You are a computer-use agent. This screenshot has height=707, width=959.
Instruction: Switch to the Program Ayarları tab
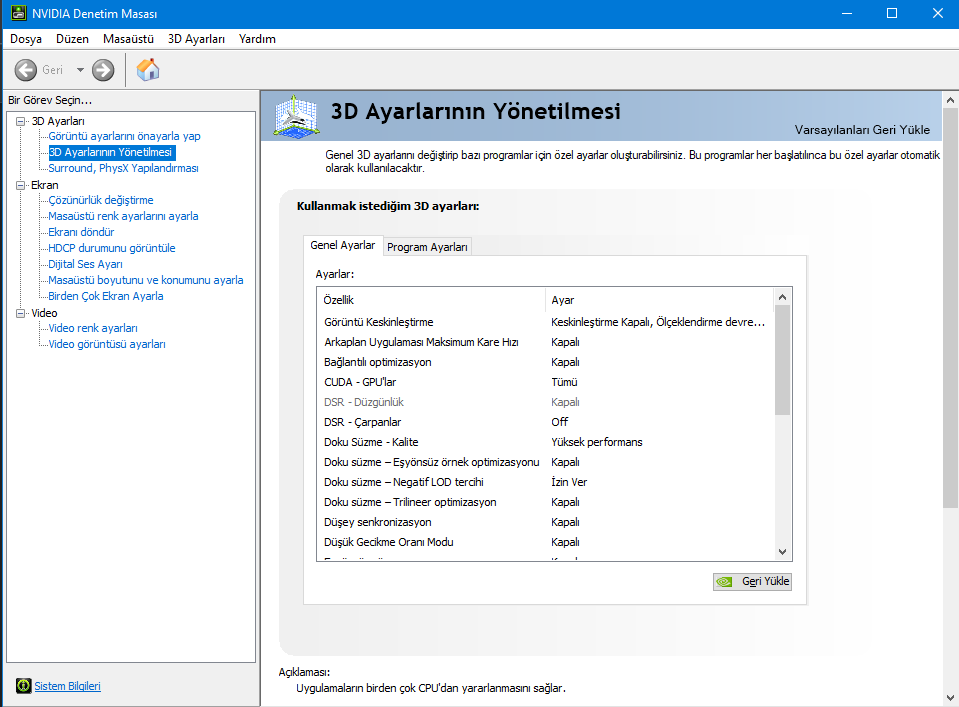427,247
